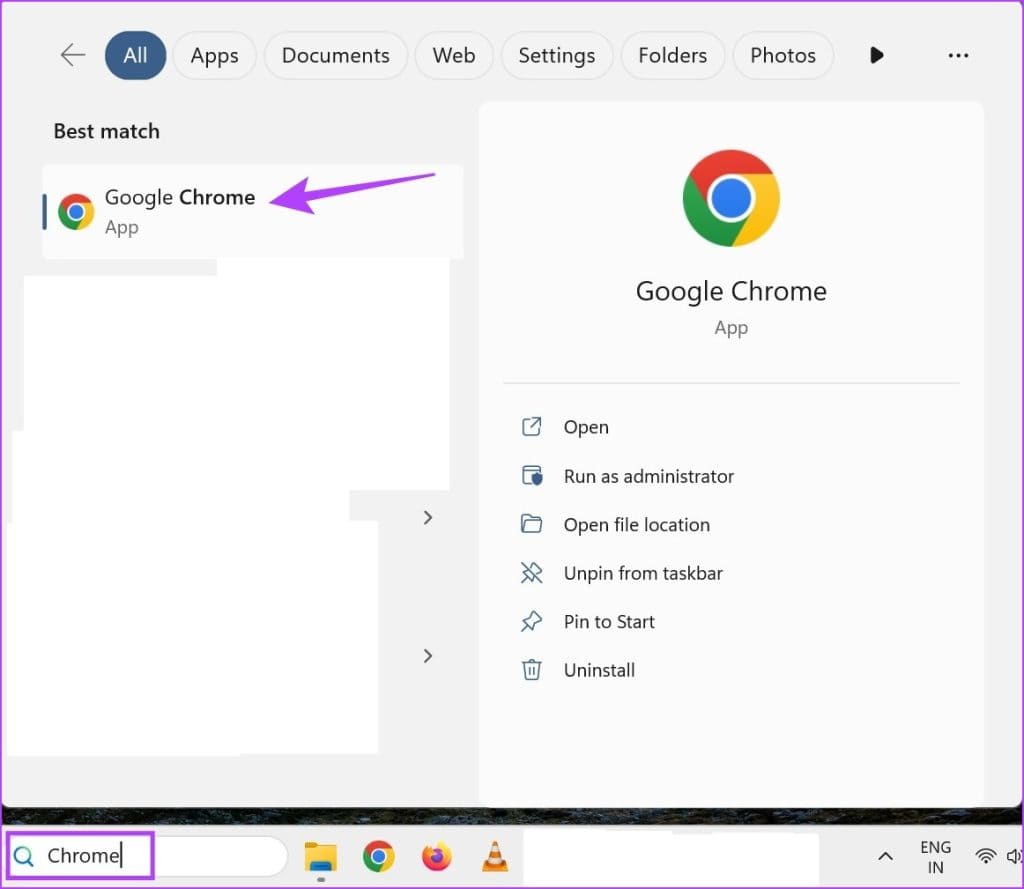Open File Explorer from the taskbar
The width and height of the screenshot is (1024, 889).
coord(321,856)
